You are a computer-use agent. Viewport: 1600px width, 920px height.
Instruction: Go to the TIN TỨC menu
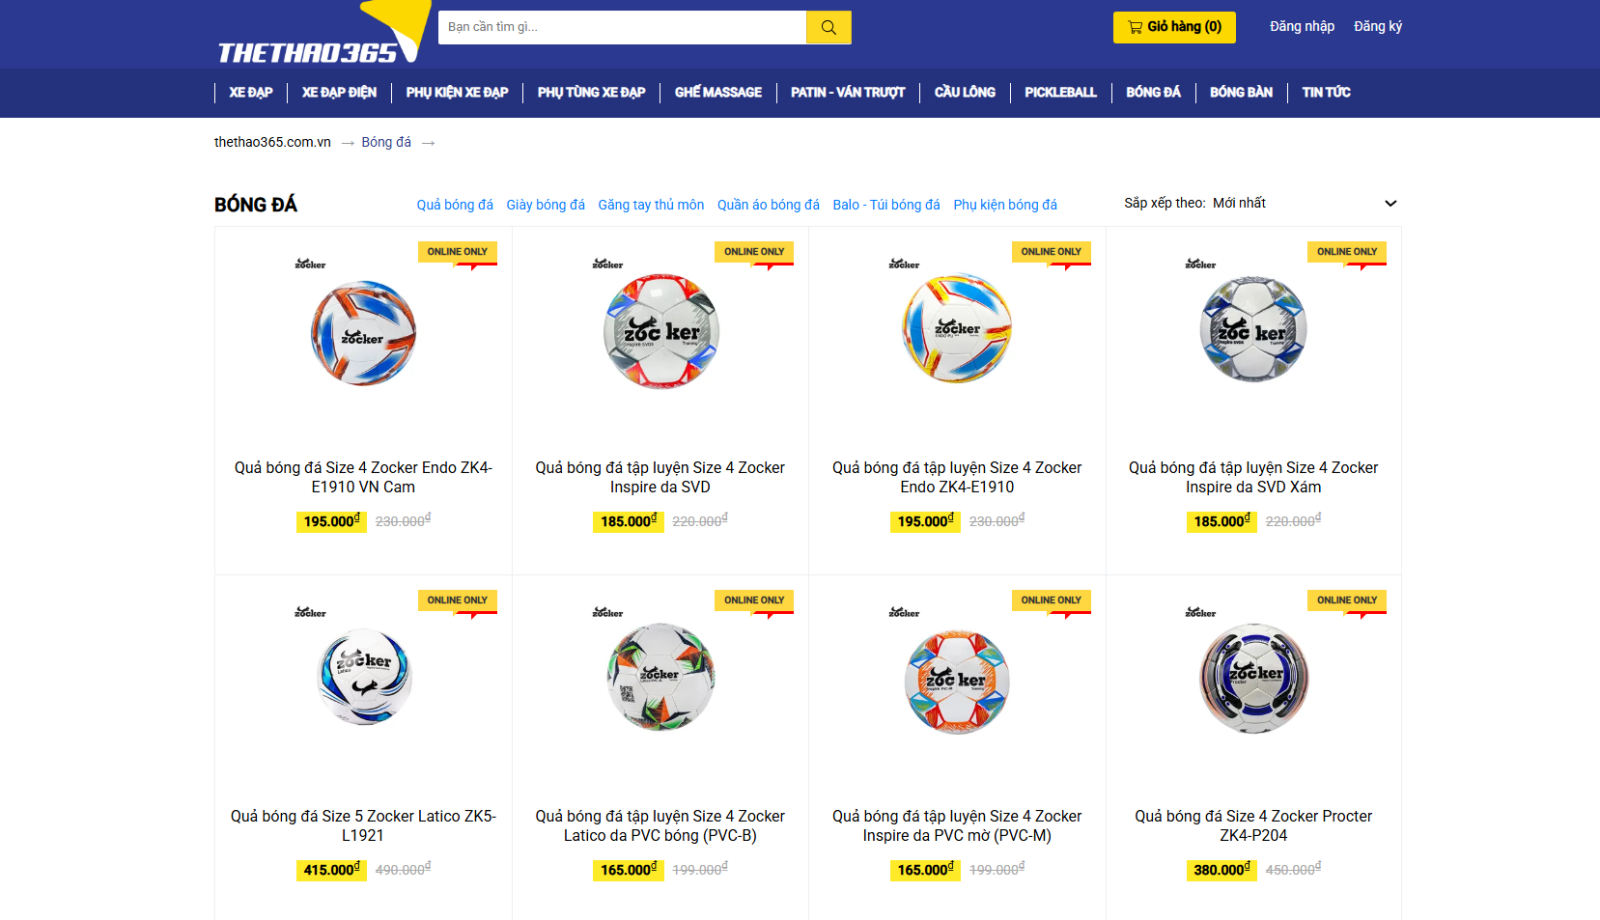click(x=1326, y=92)
